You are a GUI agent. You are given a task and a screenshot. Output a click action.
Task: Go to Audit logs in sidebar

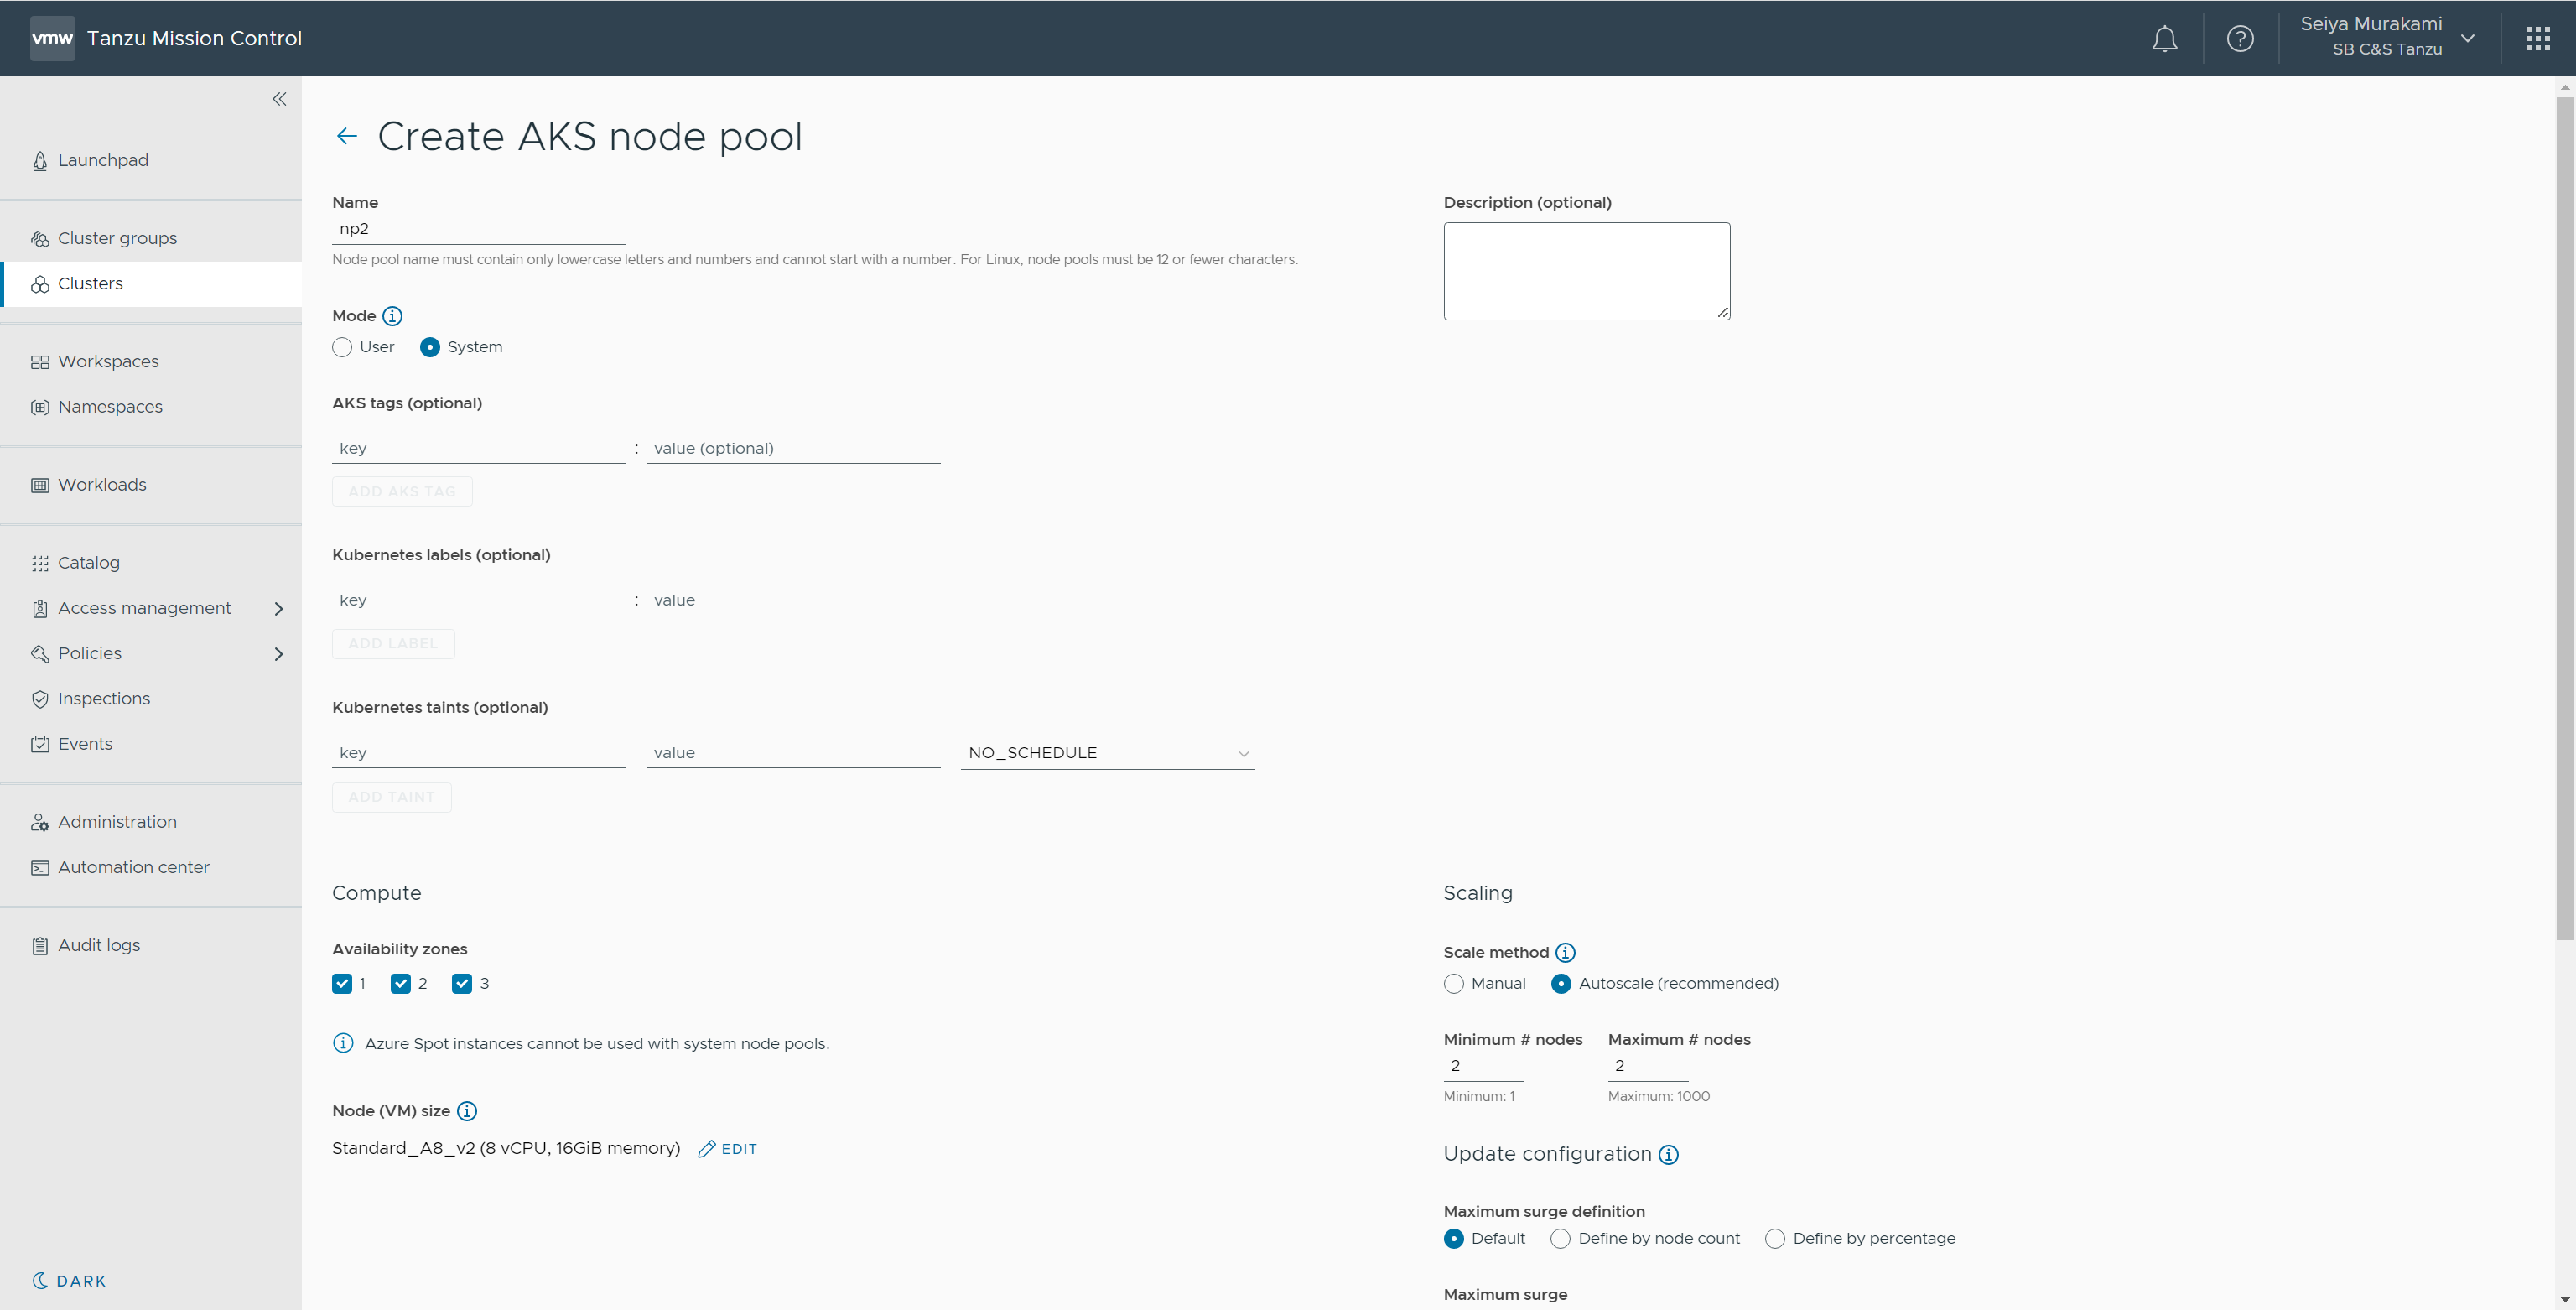[x=98, y=945]
